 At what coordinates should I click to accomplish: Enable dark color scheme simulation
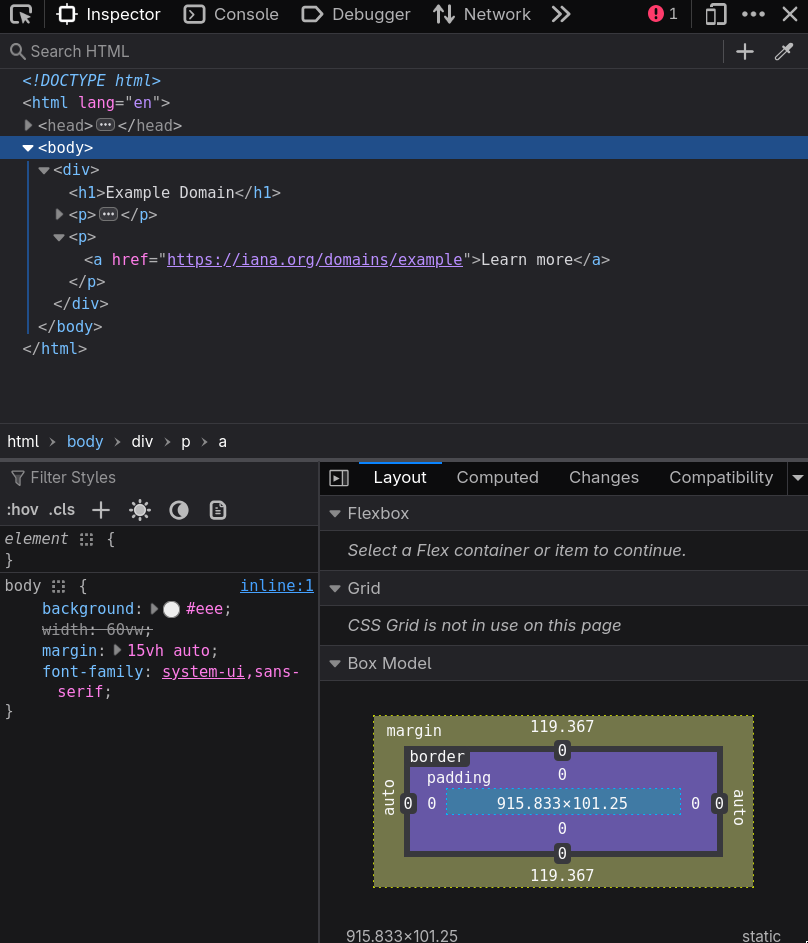tap(179, 510)
